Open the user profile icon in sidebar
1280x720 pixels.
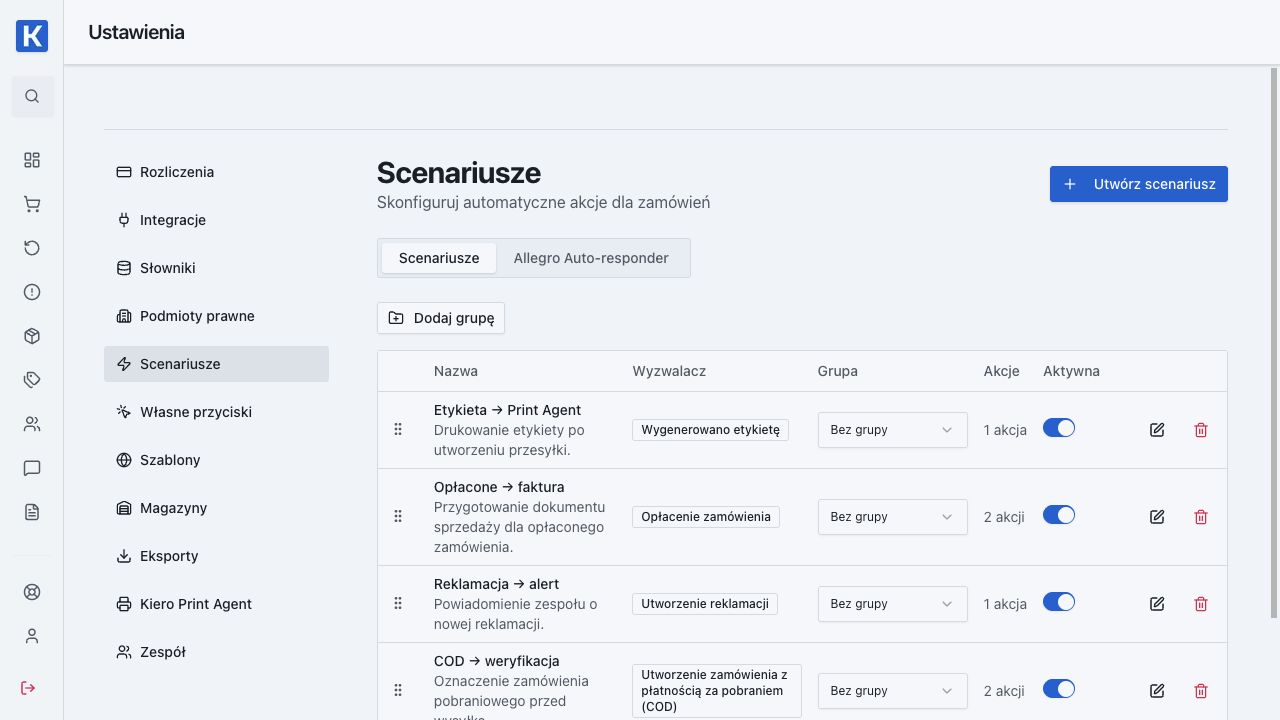click(x=32, y=636)
